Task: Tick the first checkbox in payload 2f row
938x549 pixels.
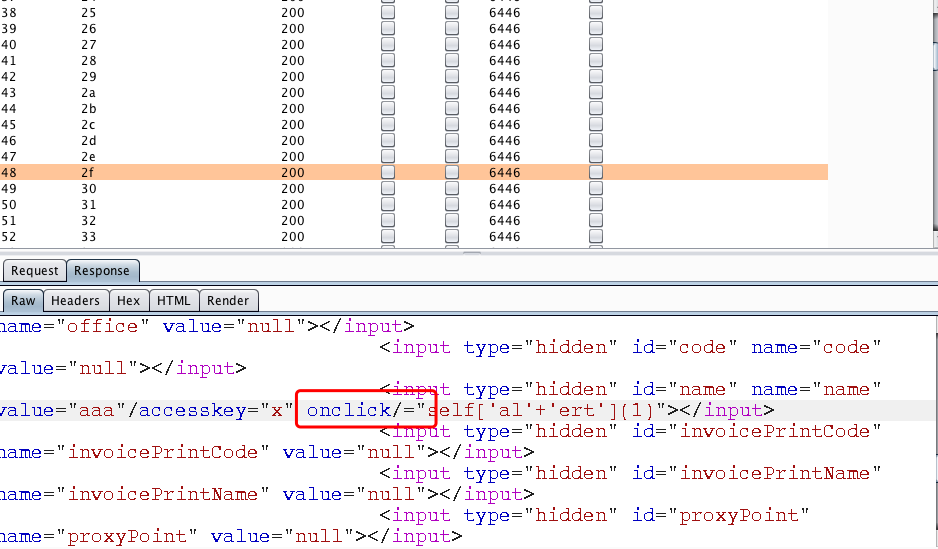Action: point(388,172)
